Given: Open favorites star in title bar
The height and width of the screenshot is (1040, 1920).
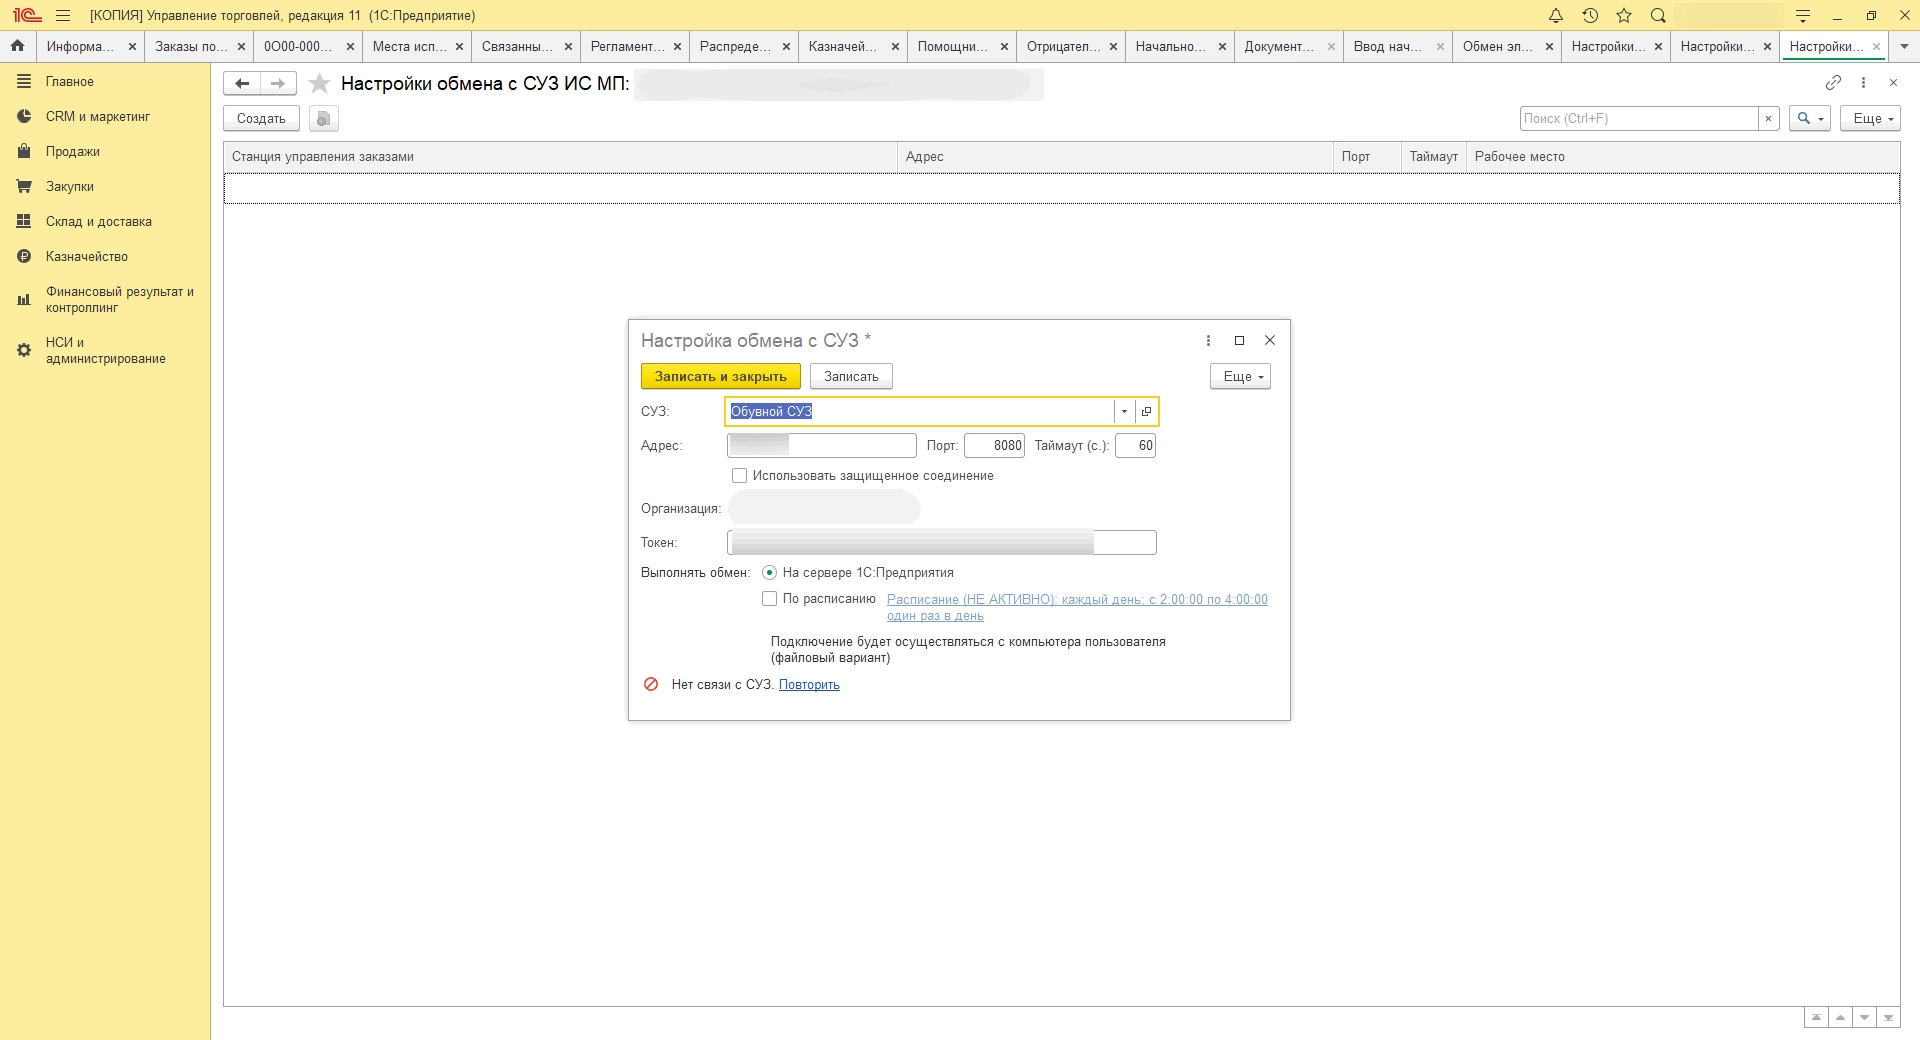Looking at the screenshot, I should (1624, 16).
